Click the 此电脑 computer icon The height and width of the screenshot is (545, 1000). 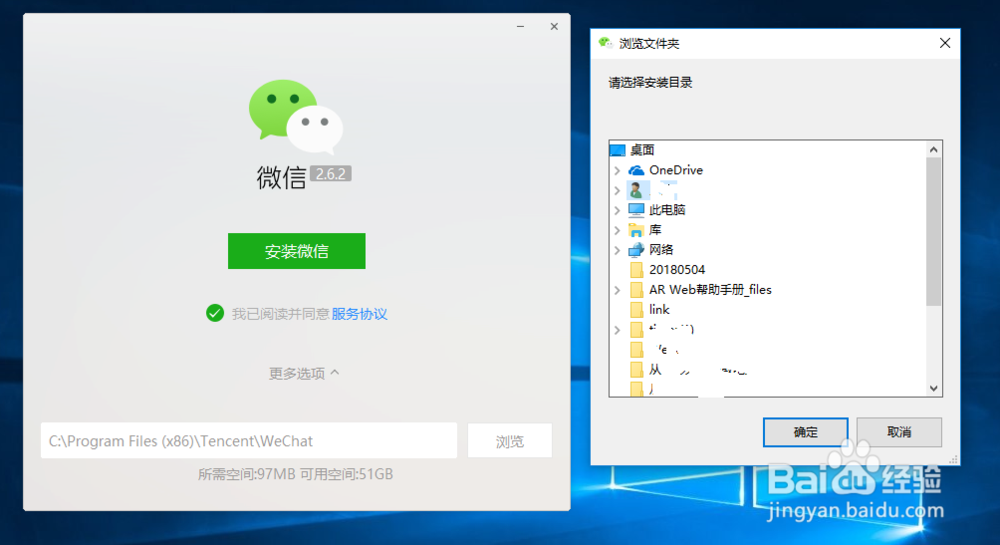(636, 210)
